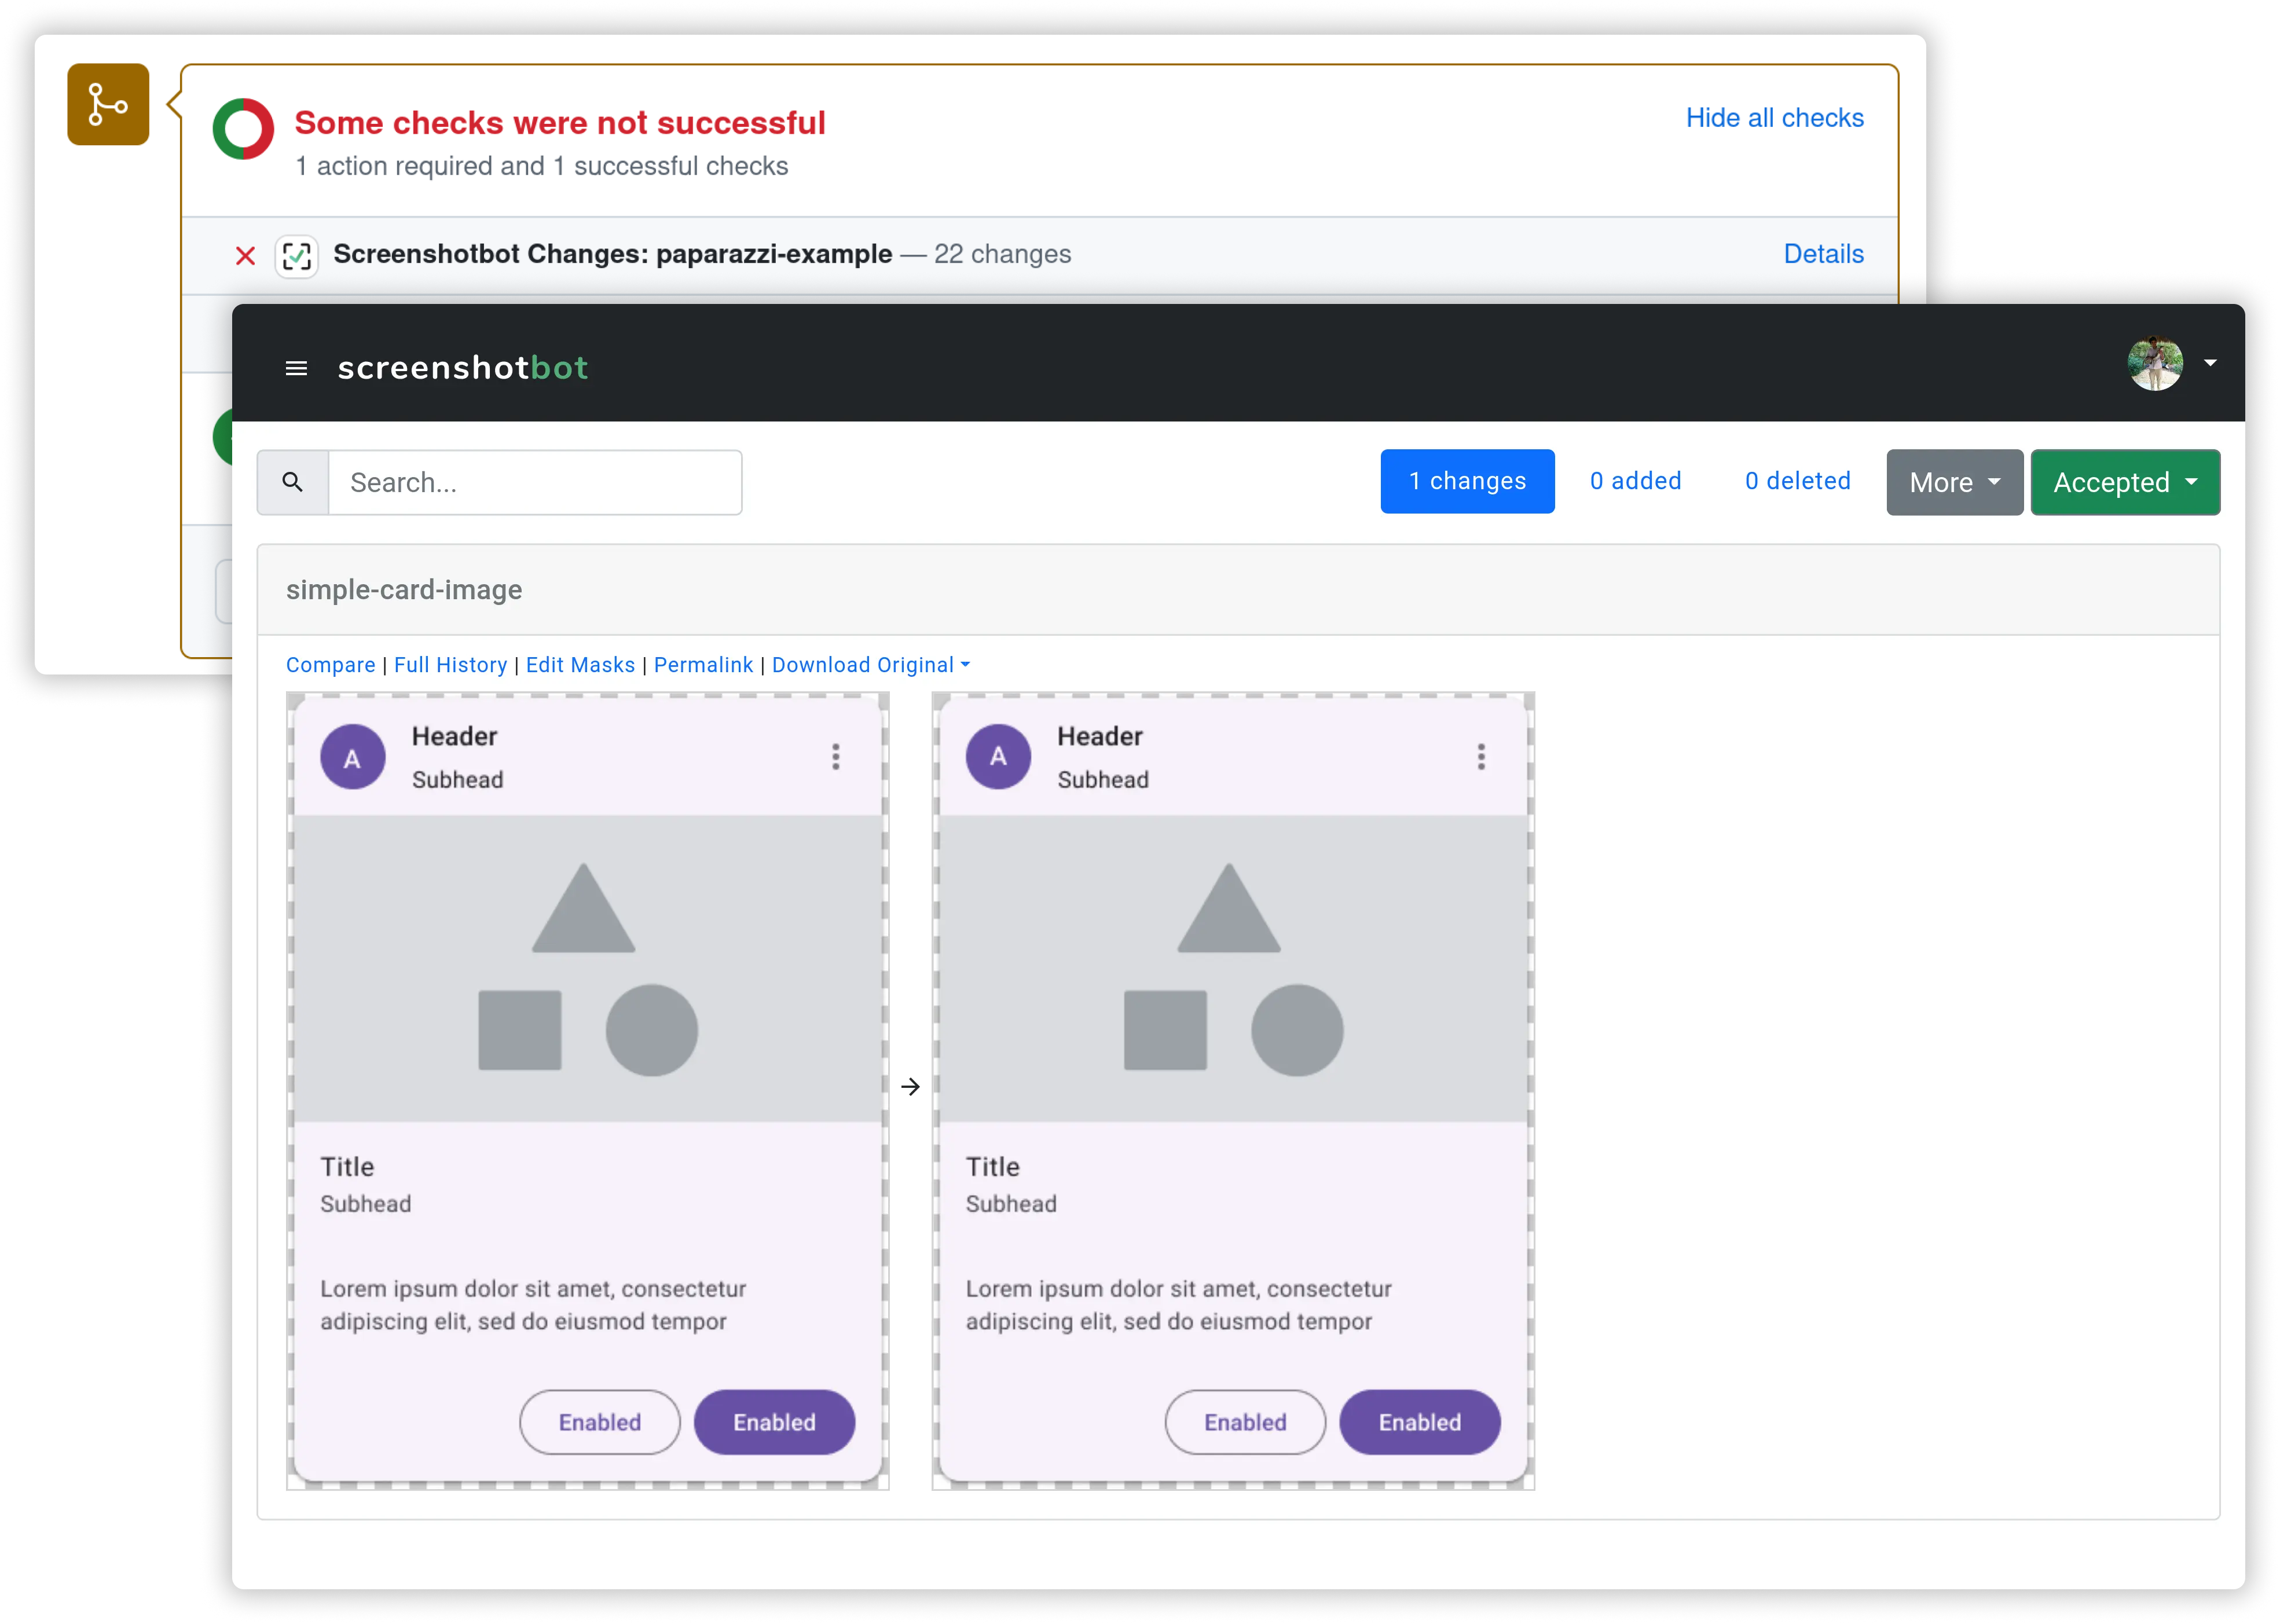
Task: Click left card's three-dot overflow menu
Action: (x=836, y=757)
